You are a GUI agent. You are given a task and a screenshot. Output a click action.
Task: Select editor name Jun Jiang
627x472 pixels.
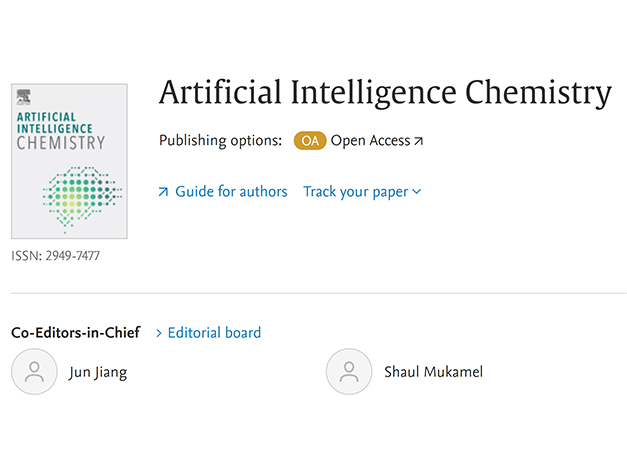click(98, 372)
